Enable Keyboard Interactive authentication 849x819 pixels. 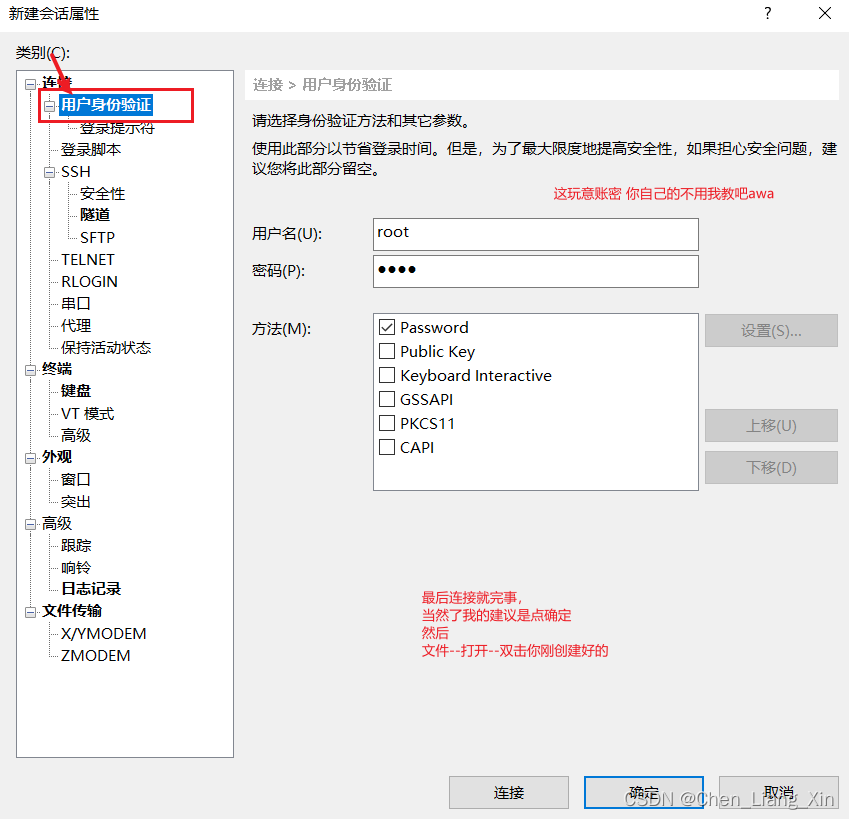click(x=388, y=375)
